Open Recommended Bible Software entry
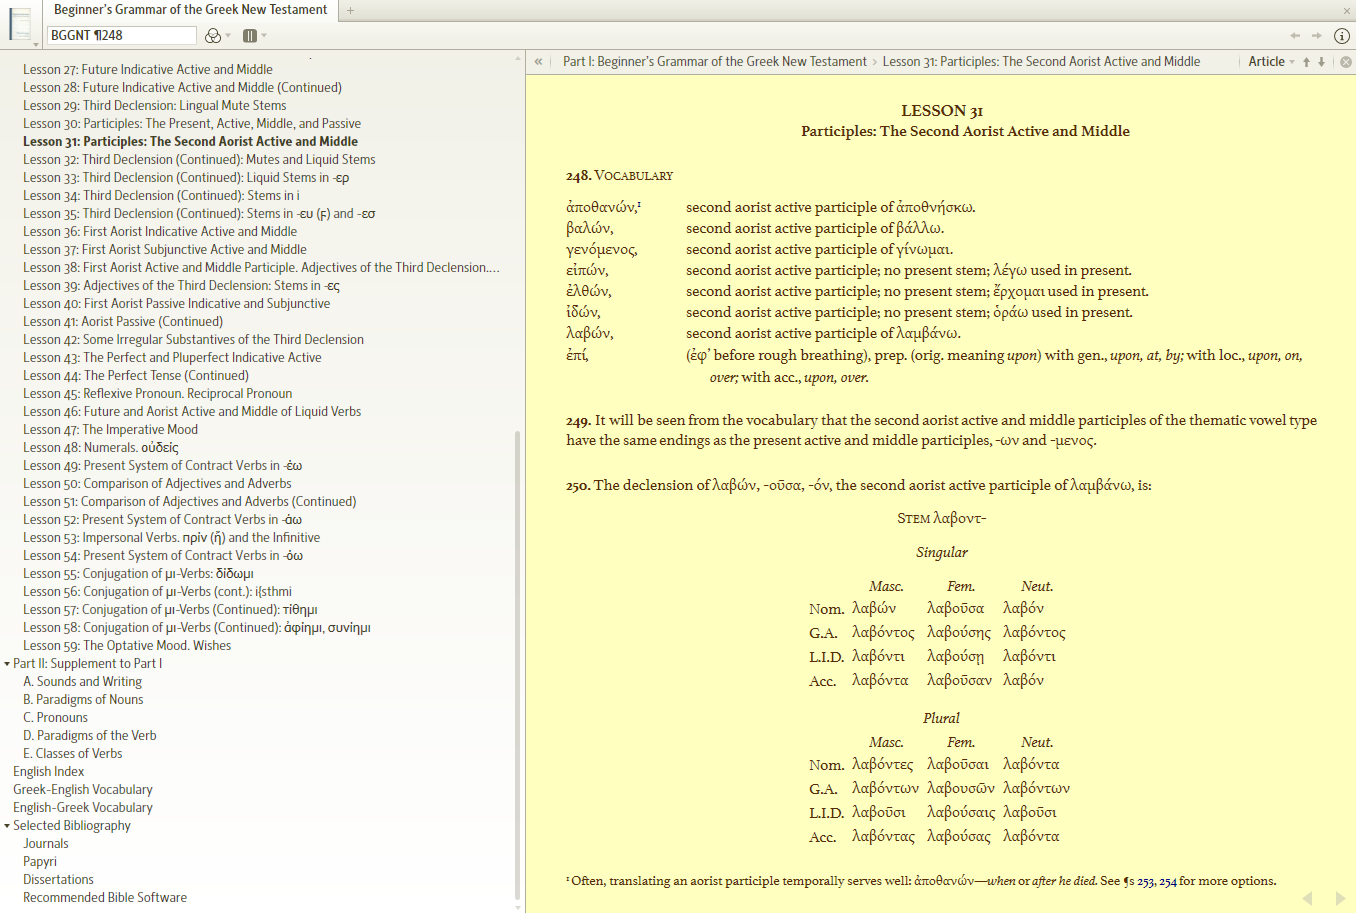This screenshot has width=1356, height=913. 105,898
